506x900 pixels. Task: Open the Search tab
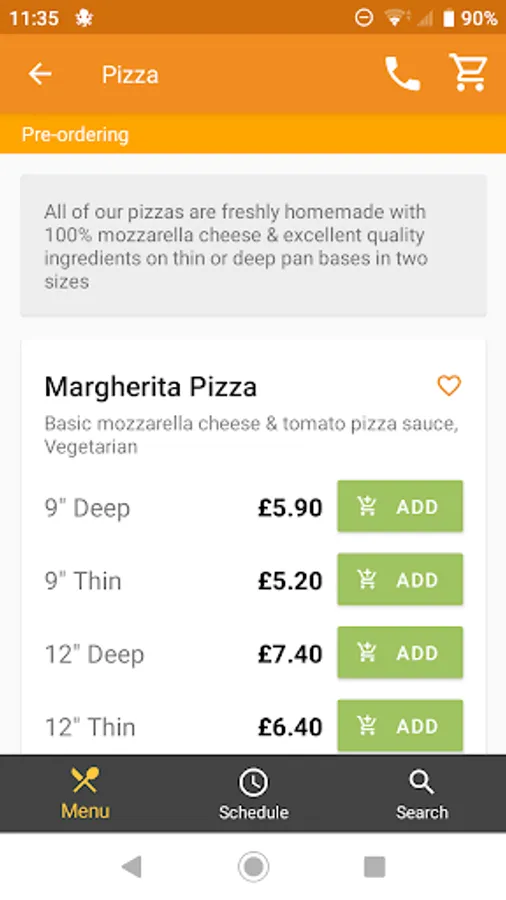422,794
